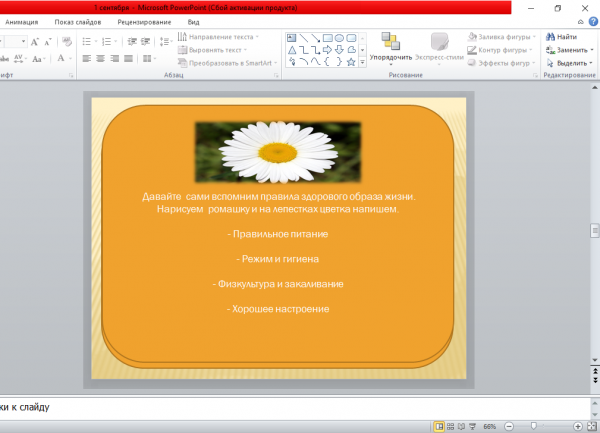Click the zoom in plus button
This screenshot has height=433, width=600.
click(x=578, y=425)
